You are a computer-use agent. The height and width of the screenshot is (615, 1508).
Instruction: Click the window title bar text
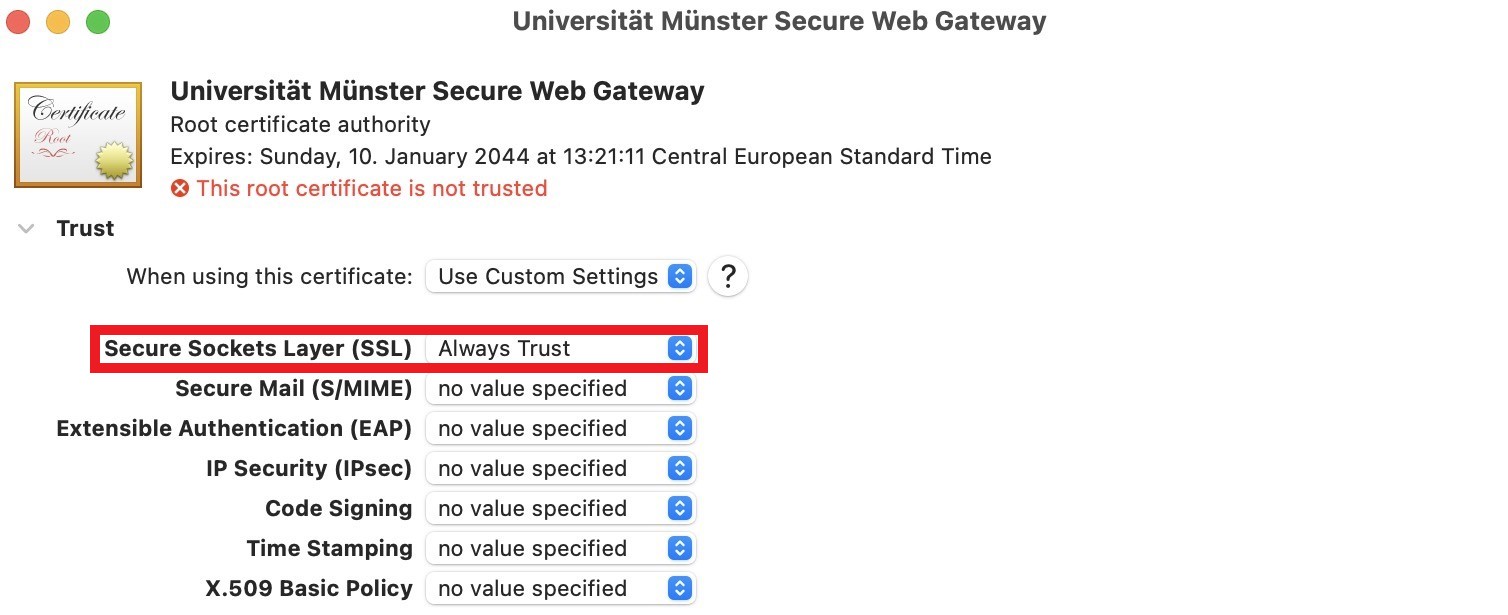[x=779, y=21]
